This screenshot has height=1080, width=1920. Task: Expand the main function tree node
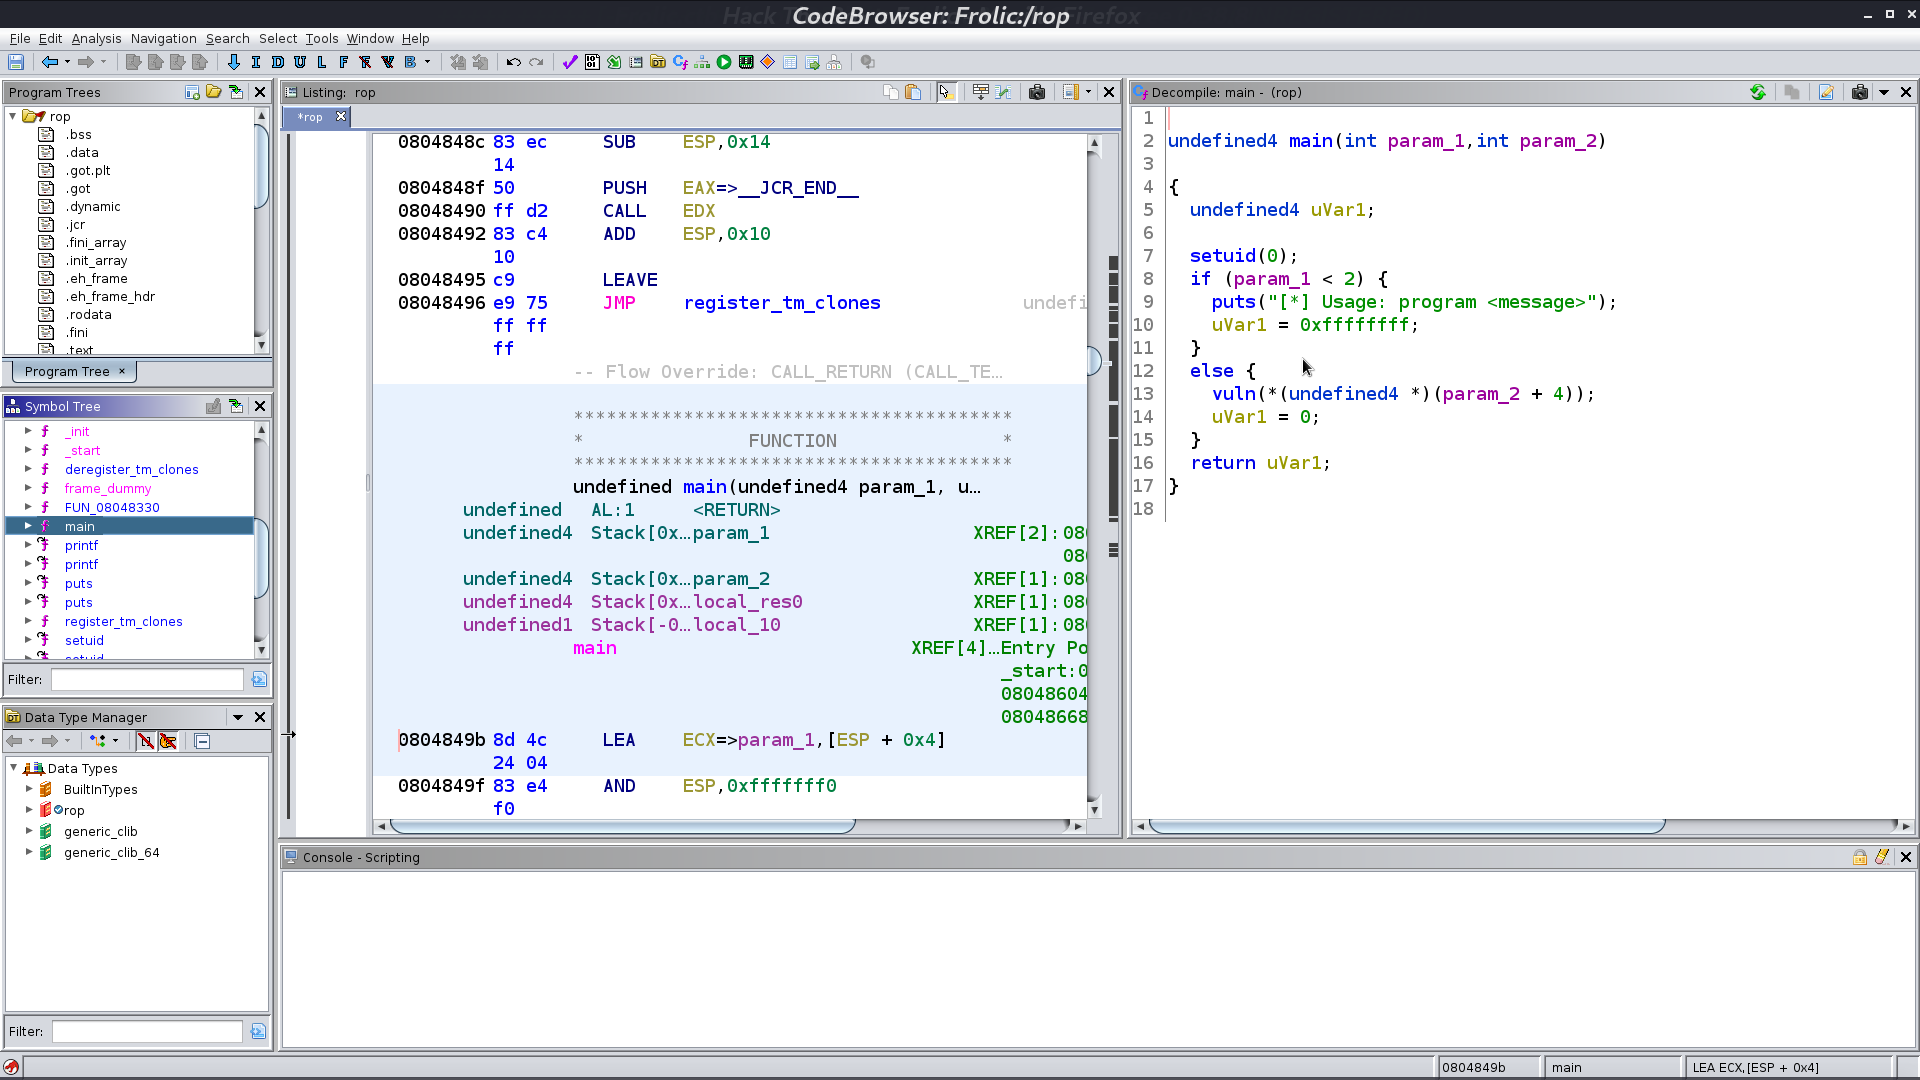coord(28,526)
